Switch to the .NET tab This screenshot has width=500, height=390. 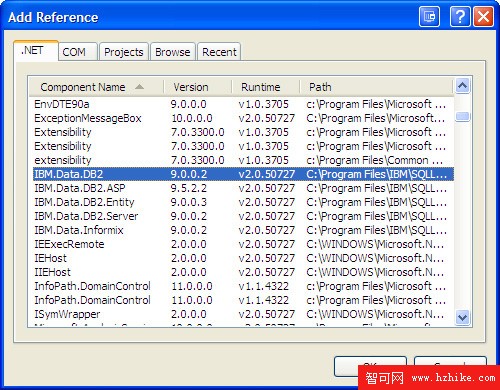click(x=36, y=51)
